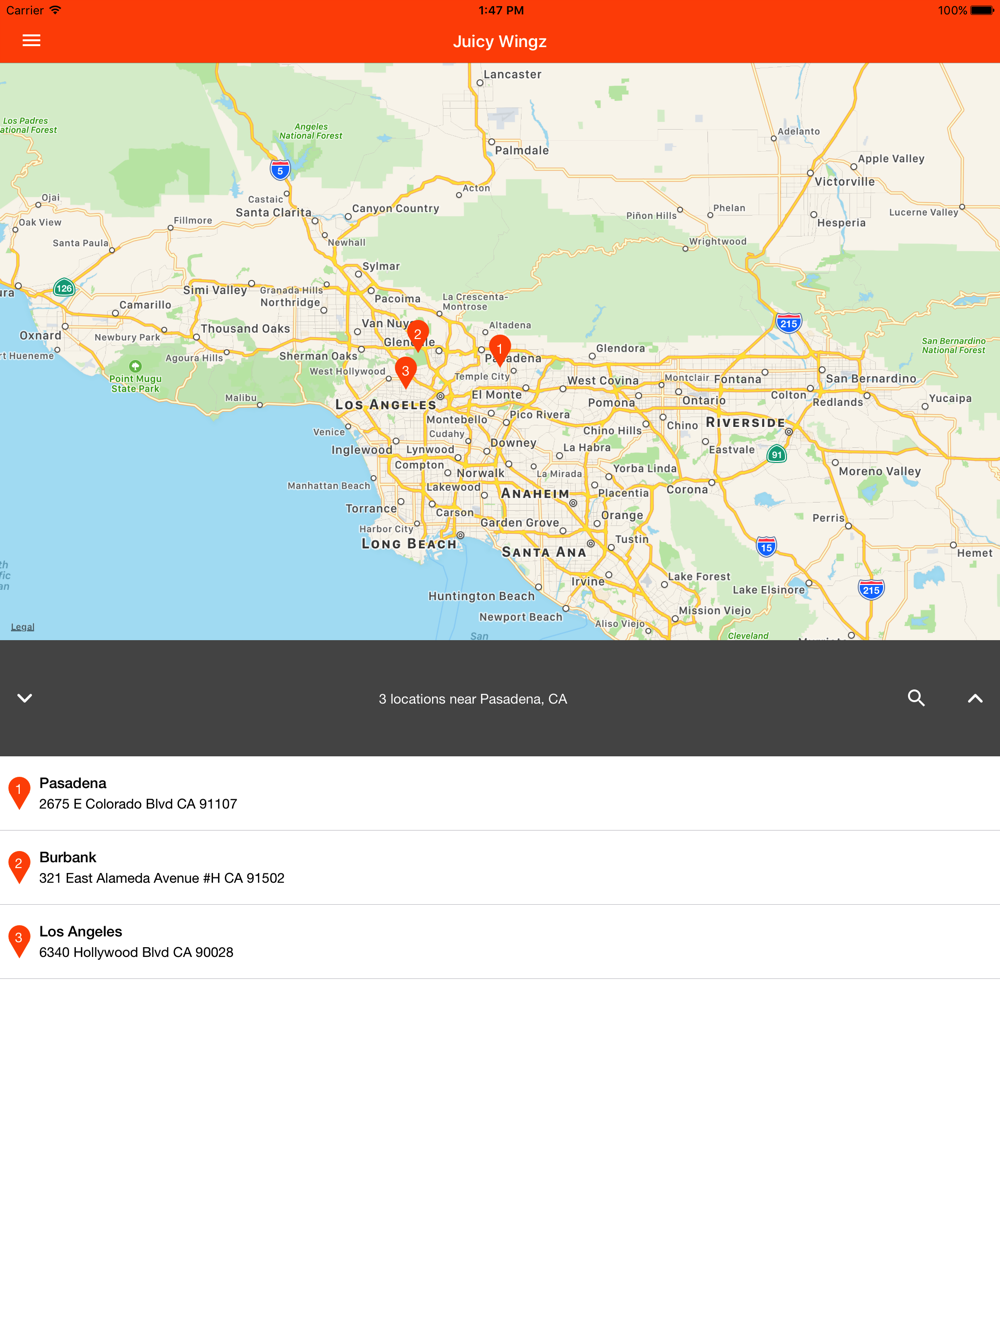Viewport: 1000px width, 1334px height.
Task: Tap the Lancaster label on the map
Action: 513,74
